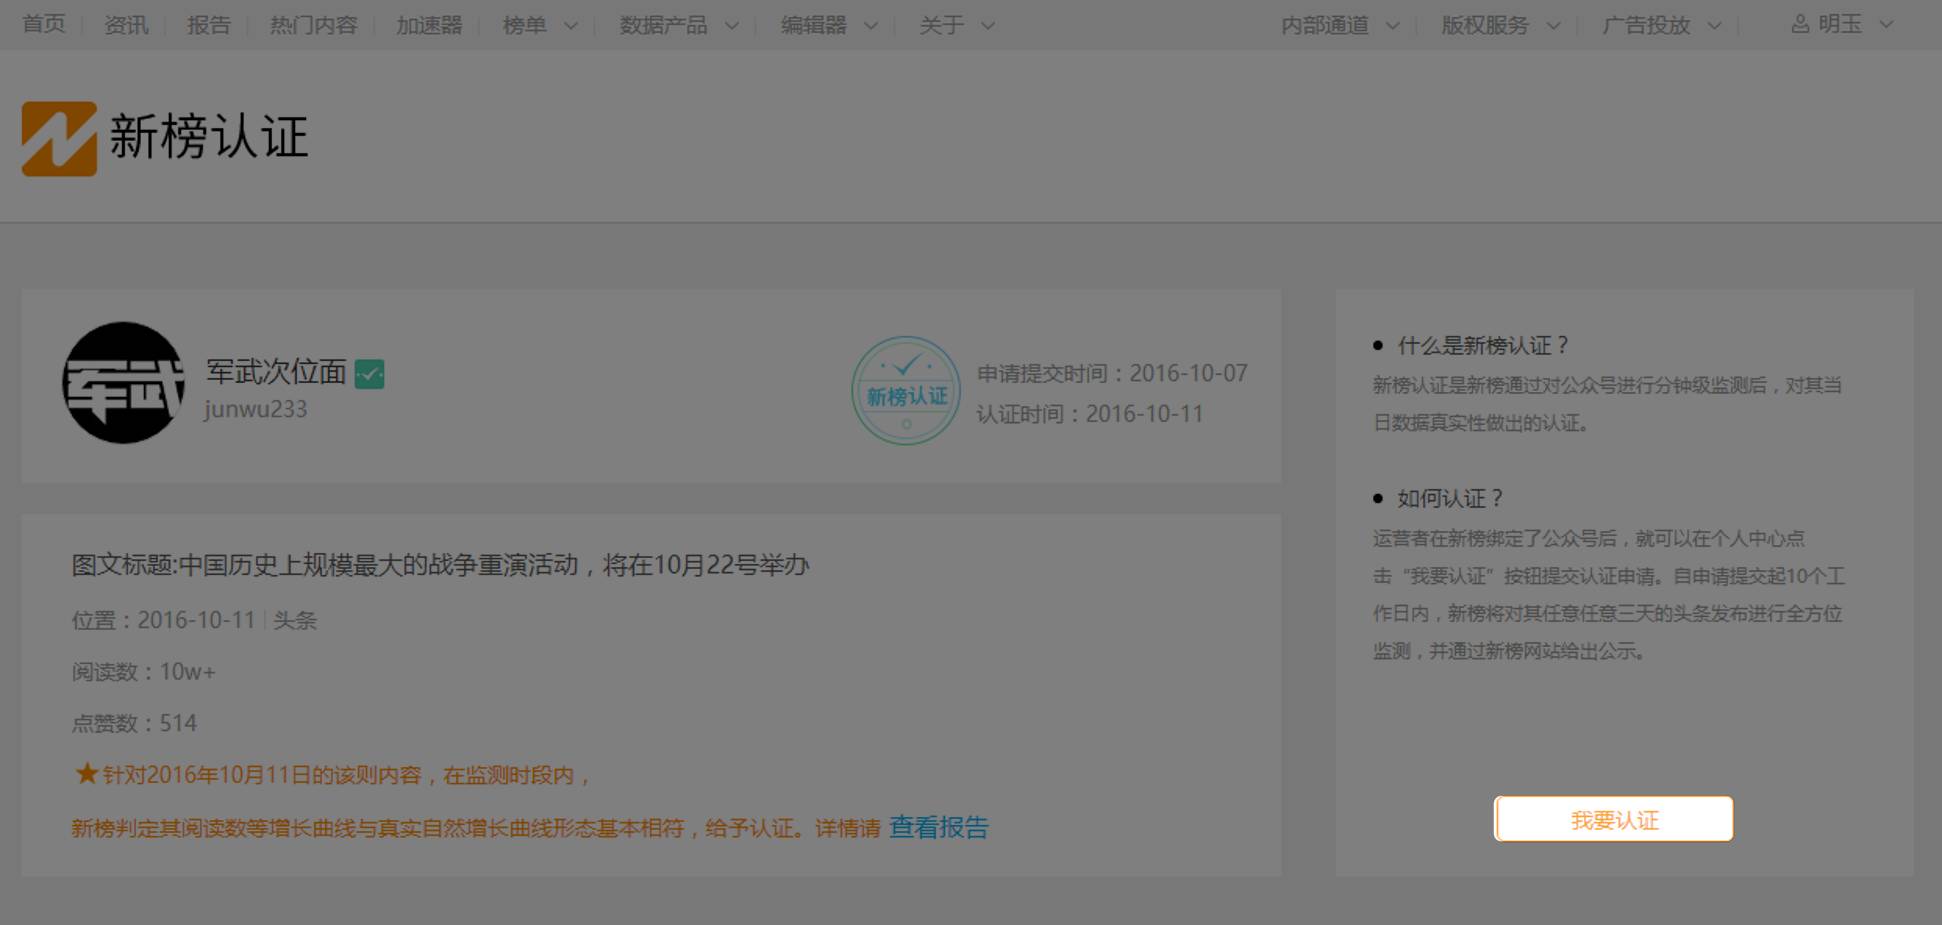
Task: Click the green verified badge beside 军武次位面
Action: (x=369, y=374)
